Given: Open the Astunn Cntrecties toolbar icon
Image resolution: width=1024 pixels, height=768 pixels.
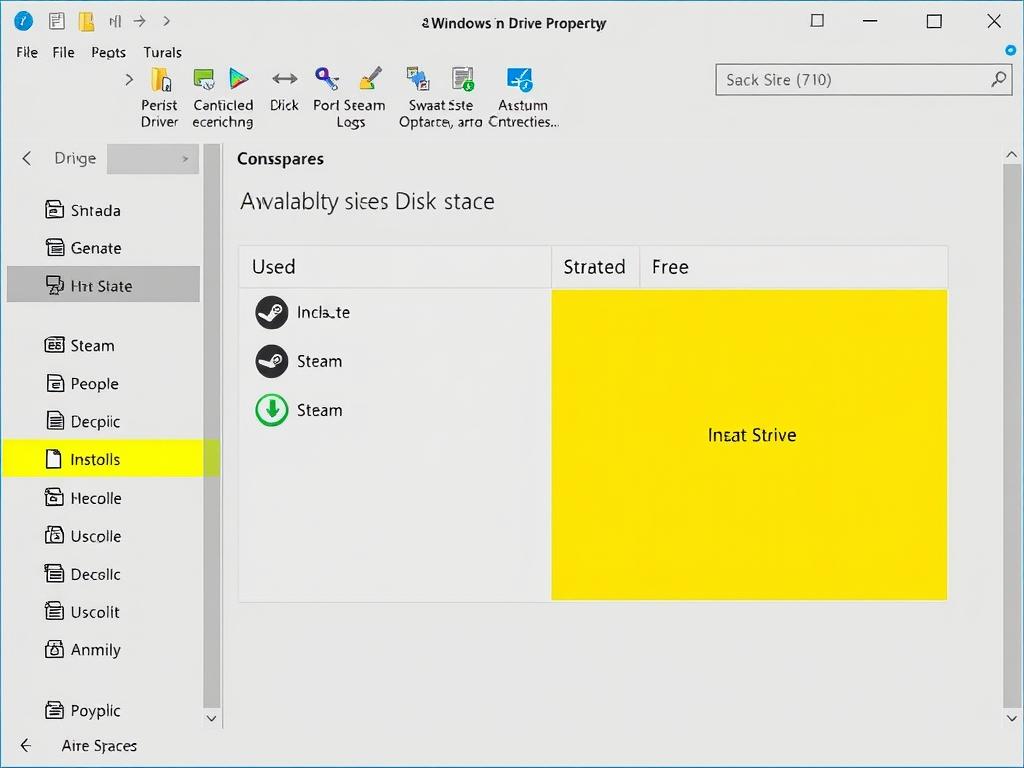Looking at the screenshot, I should coord(520,80).
